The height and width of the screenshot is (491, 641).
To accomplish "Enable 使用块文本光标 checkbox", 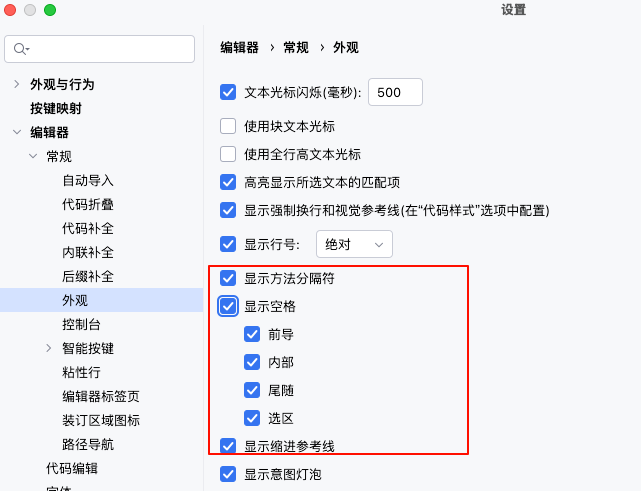I will pyautogui.click(x=228, y=126).
